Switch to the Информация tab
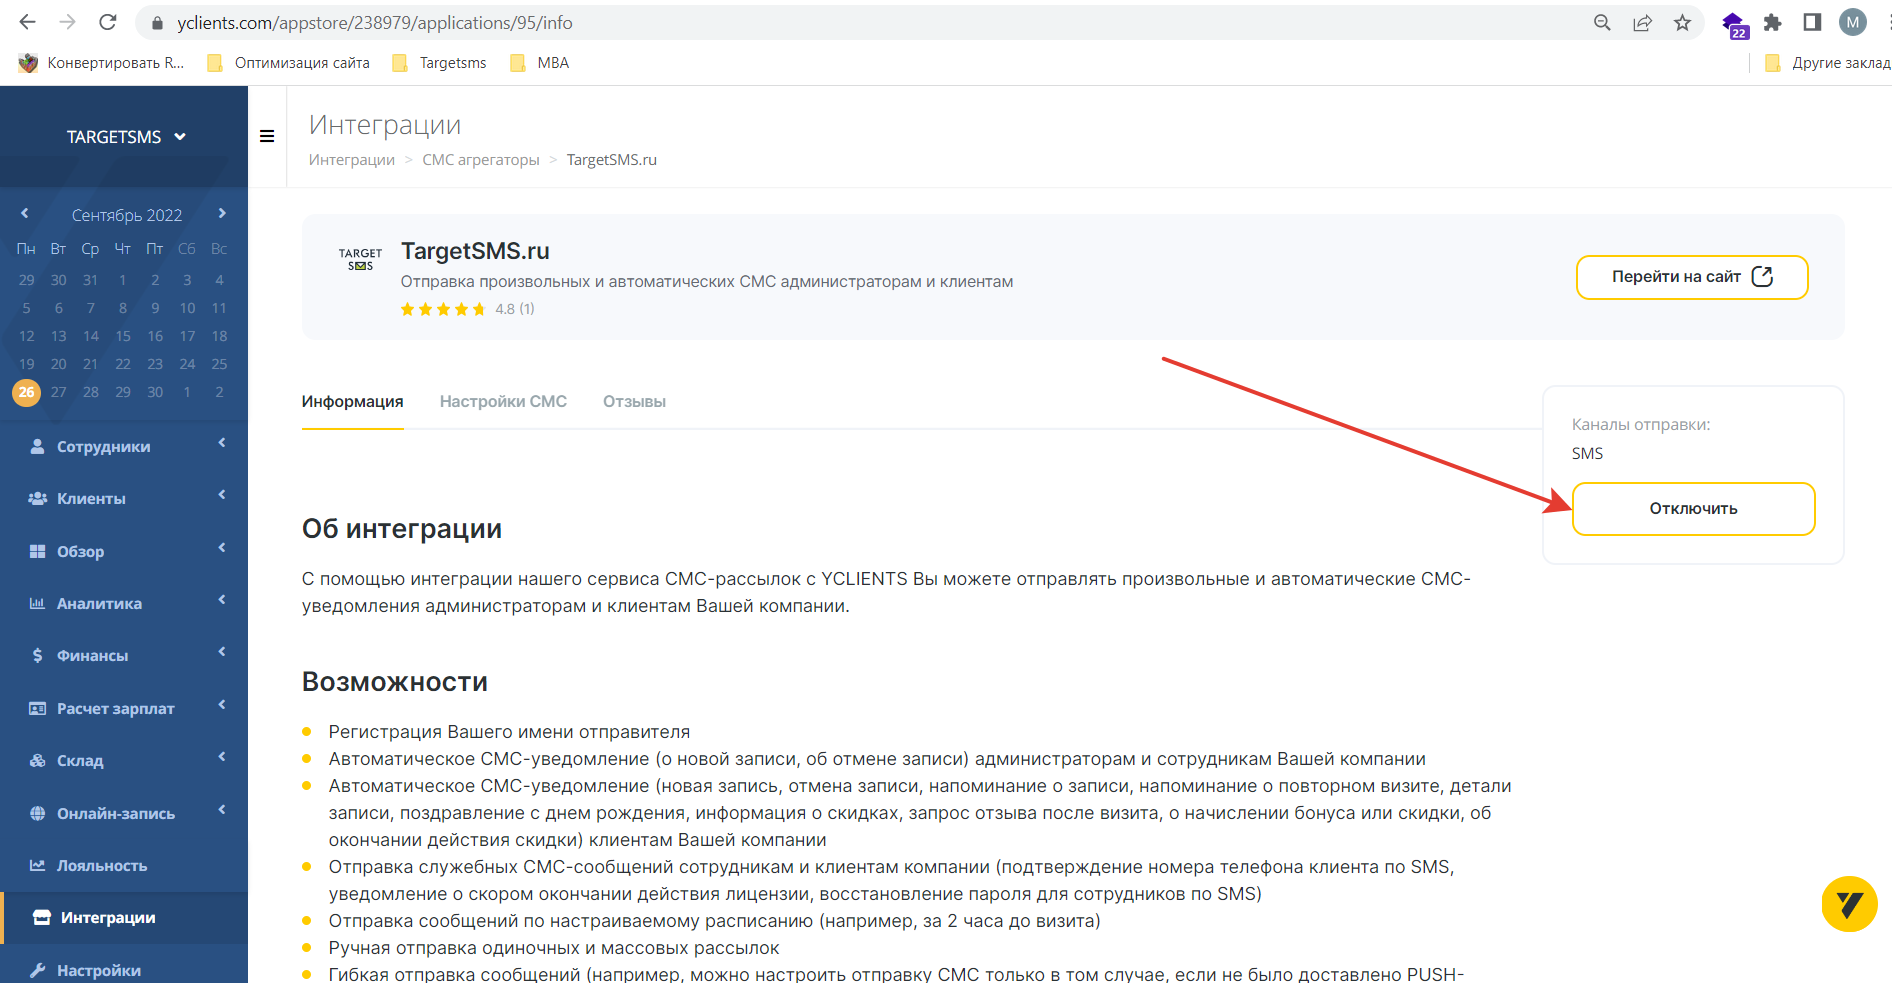The width and height of the screenshot is (1892, 983). tap(353, 401)
